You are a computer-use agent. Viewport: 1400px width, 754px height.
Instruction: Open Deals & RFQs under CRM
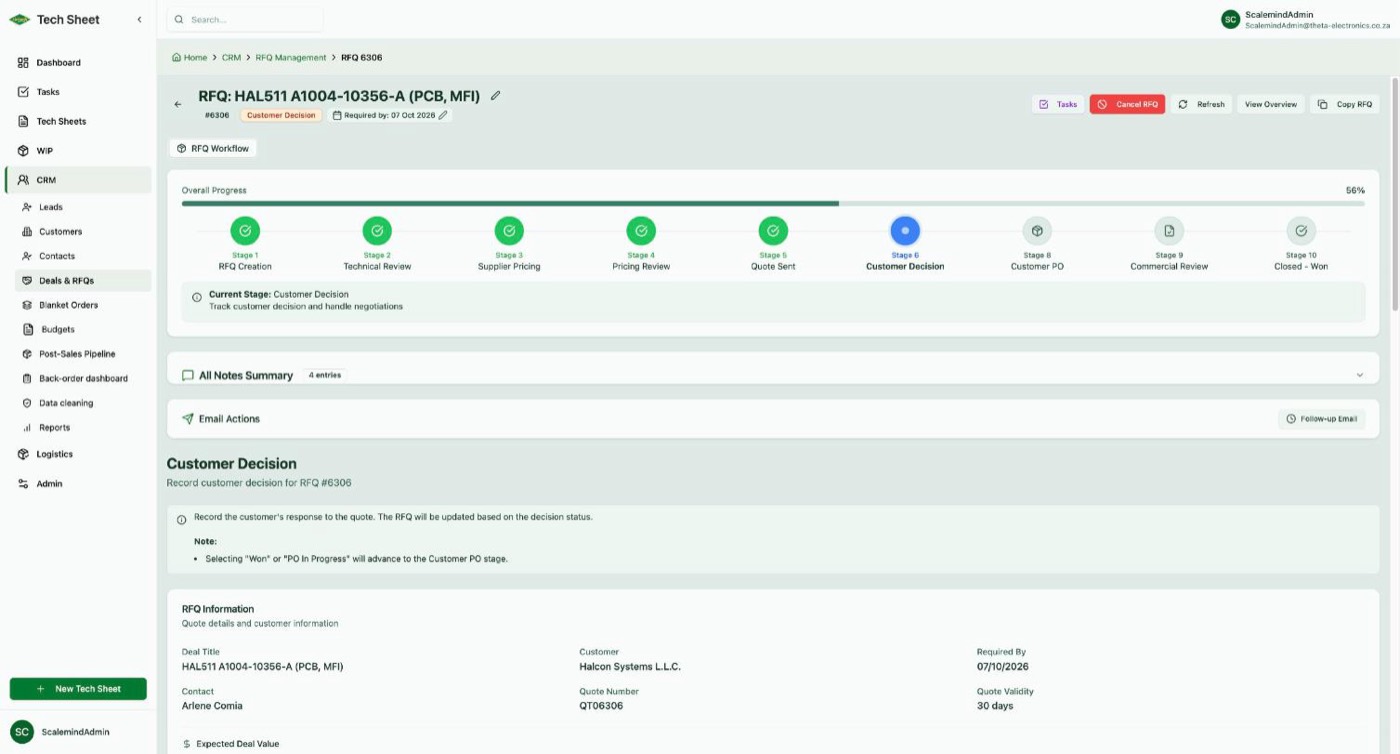point(82,281)
